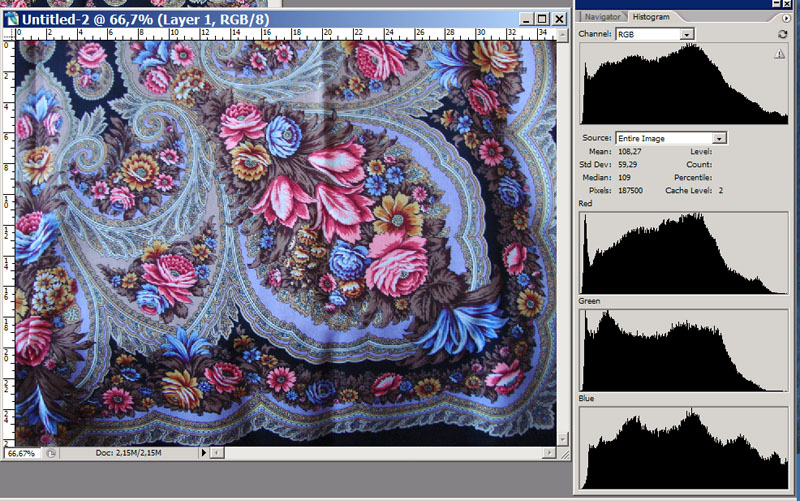
Task: Minimize the Histogram palette window
Action: click(x=776, y=4)
